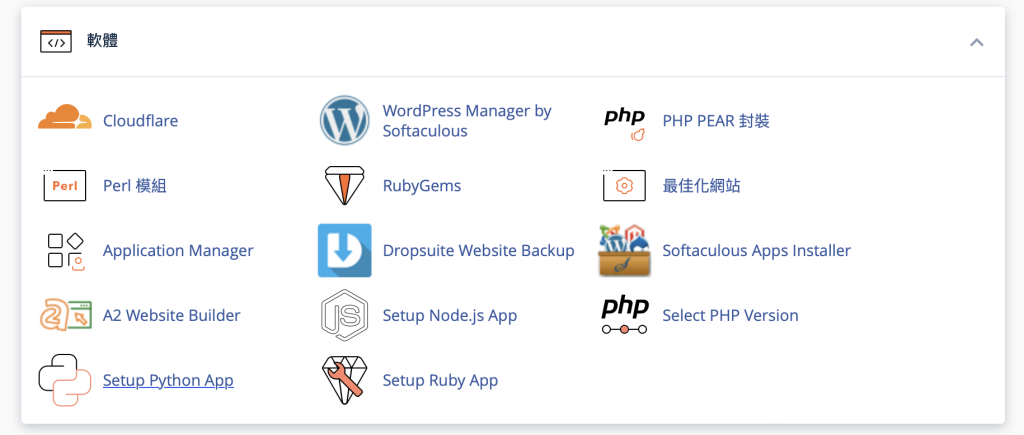Image resolution: width=1024 pixels, height=435 pixels.
Task: Click the Dropsuite blue download icon
Action: click(x=345, y=250)
